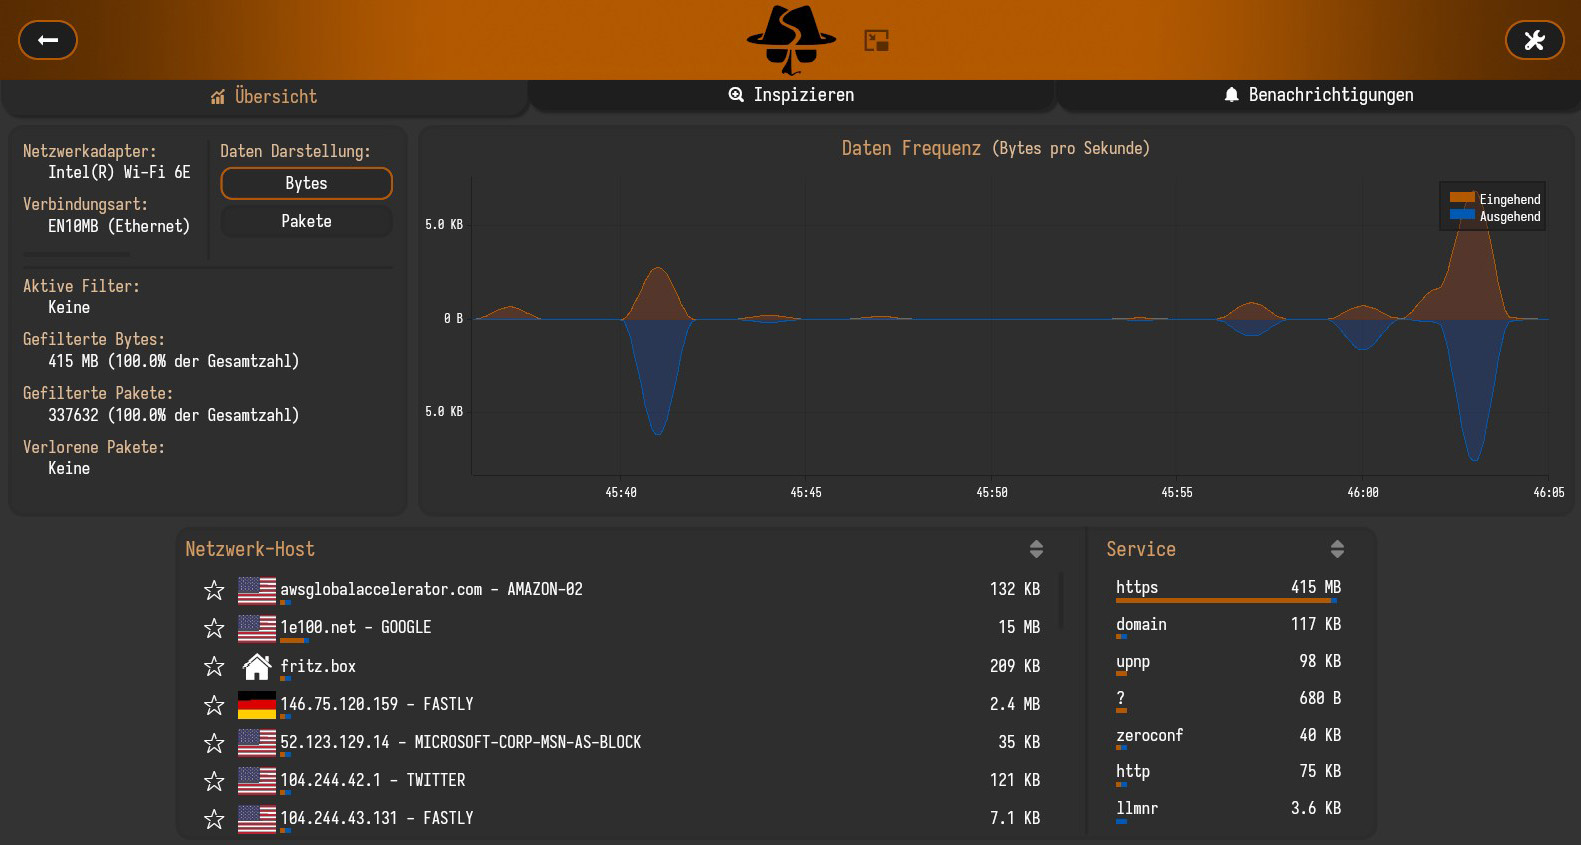Favorite the 1e100.net GOOGLE host star
The width and height of the screenshot is (1581, 845).
pos(214,628)
